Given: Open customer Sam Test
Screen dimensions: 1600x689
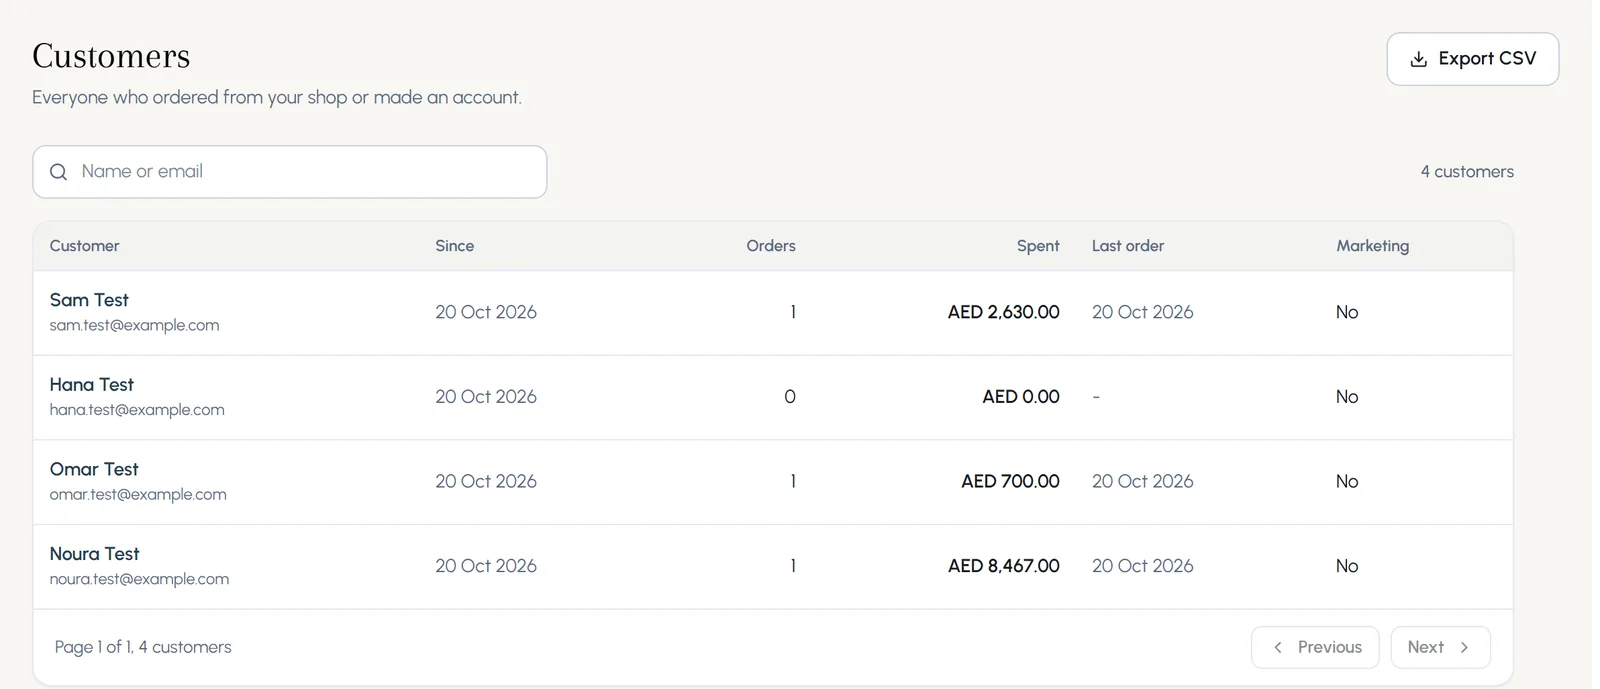Looking at the screenshot, I should point(89,300).
